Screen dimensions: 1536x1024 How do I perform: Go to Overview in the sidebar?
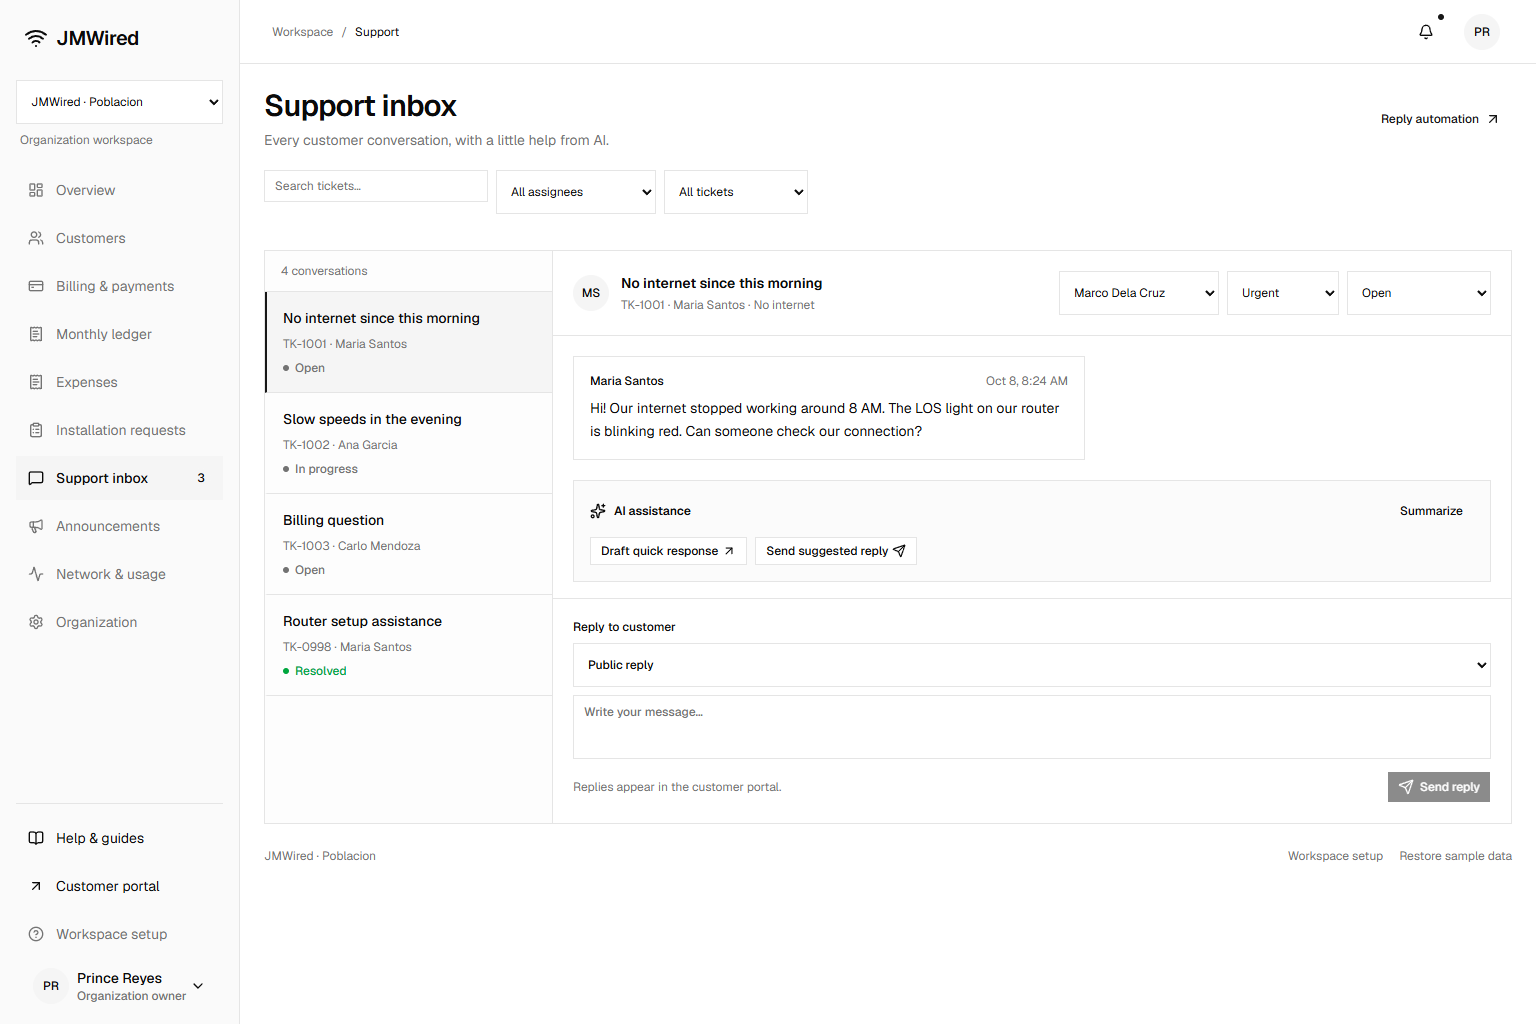(119, 190)
